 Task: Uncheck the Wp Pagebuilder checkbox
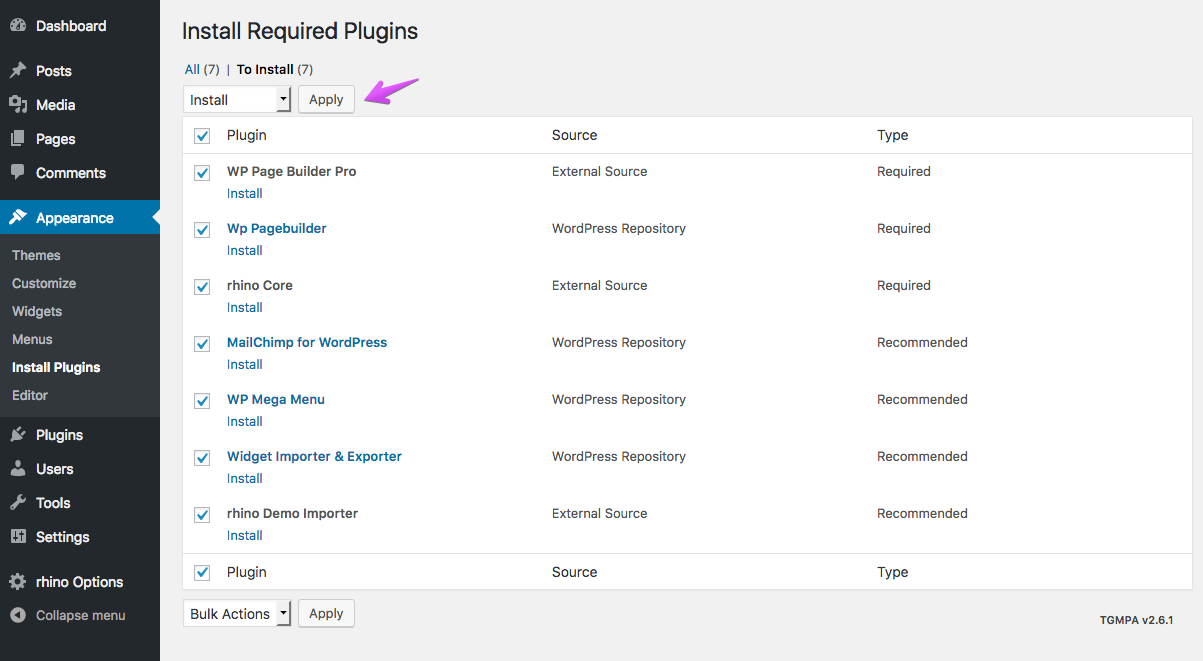[202, 230]
